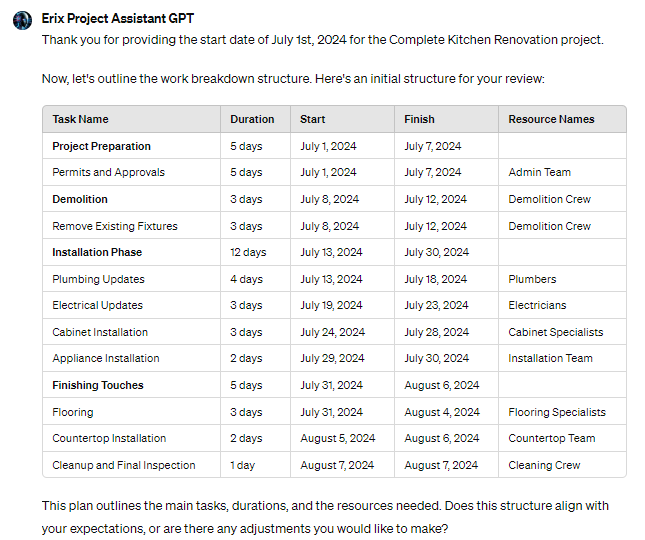The height and width of the screenshot is (540, 645).
Task: Click the Cleanup and Final Inspection task
Action: 124,465
